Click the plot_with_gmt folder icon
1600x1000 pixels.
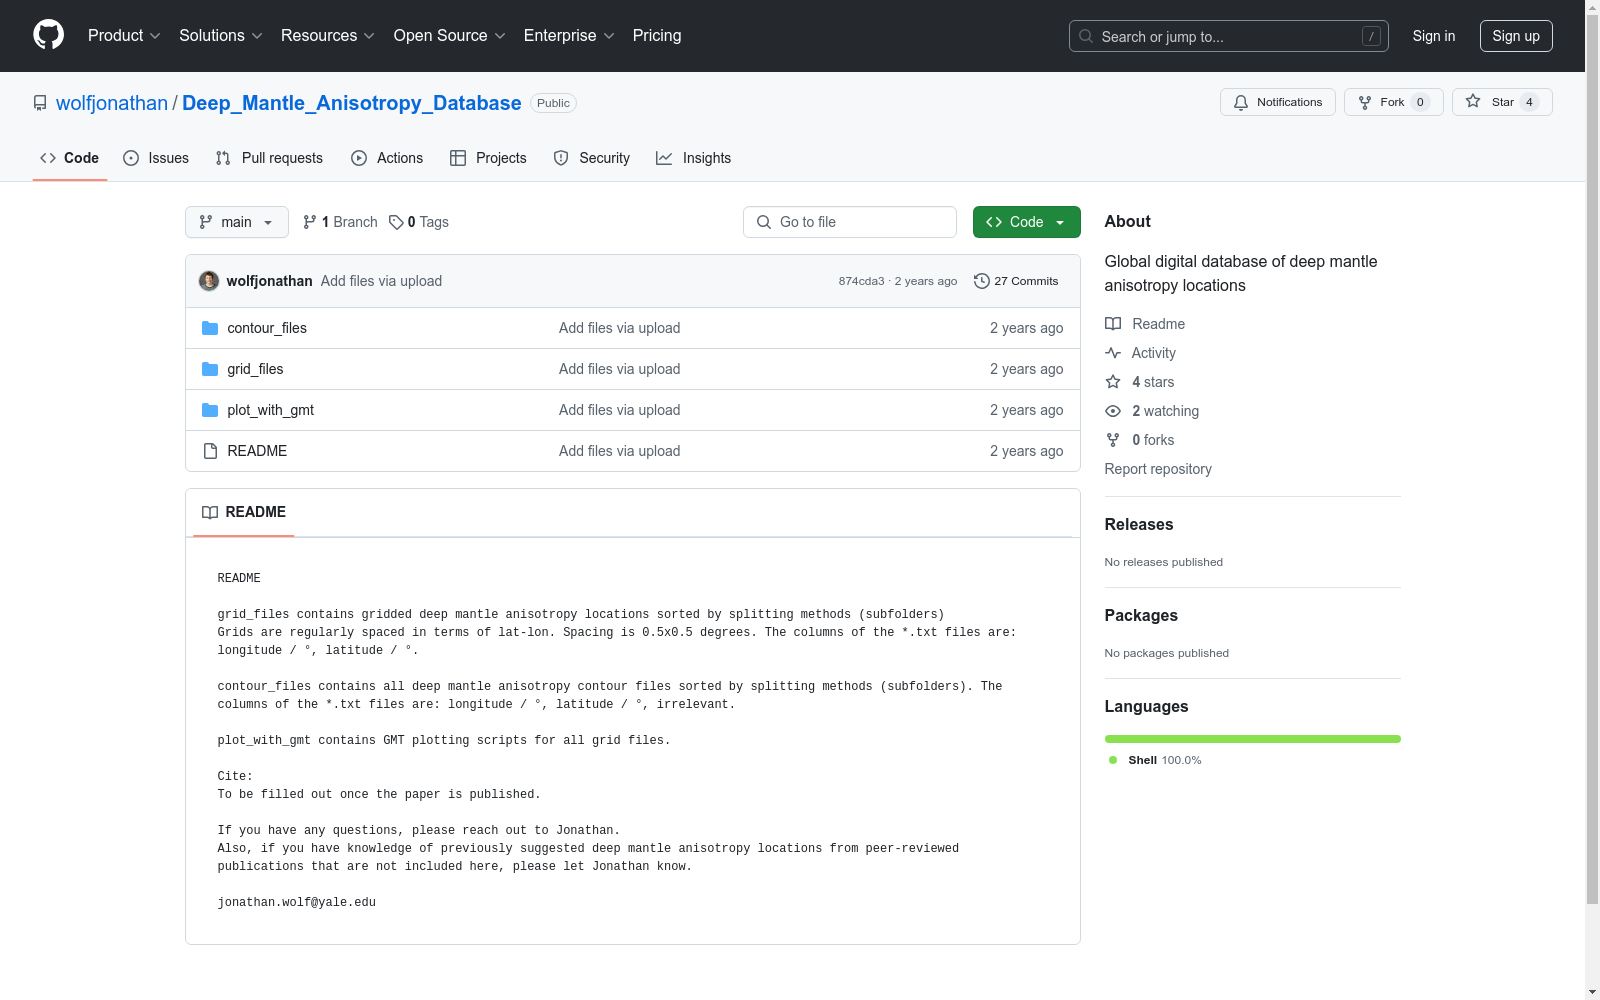coord(210,410)
